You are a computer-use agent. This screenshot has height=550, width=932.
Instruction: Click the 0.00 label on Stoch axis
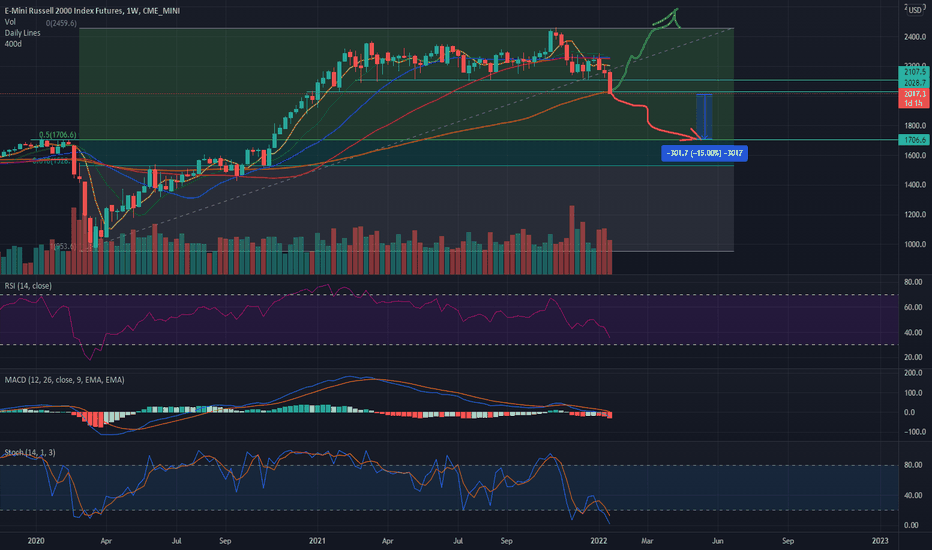pos(911,526)
